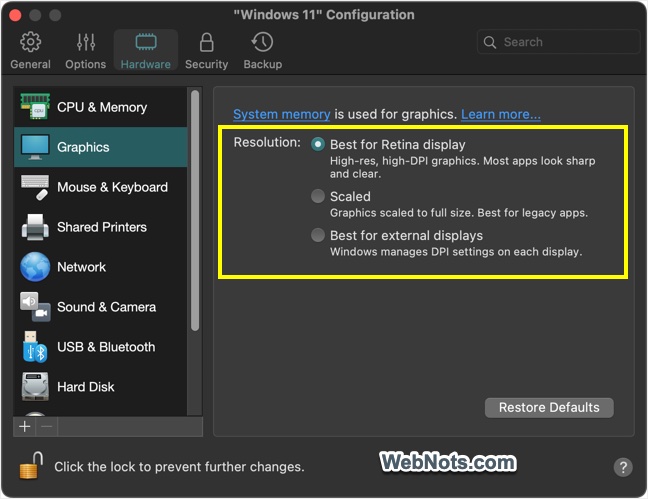Open the Backup clock icon
This screenshot has width=648, height=499.
point(262,42)
